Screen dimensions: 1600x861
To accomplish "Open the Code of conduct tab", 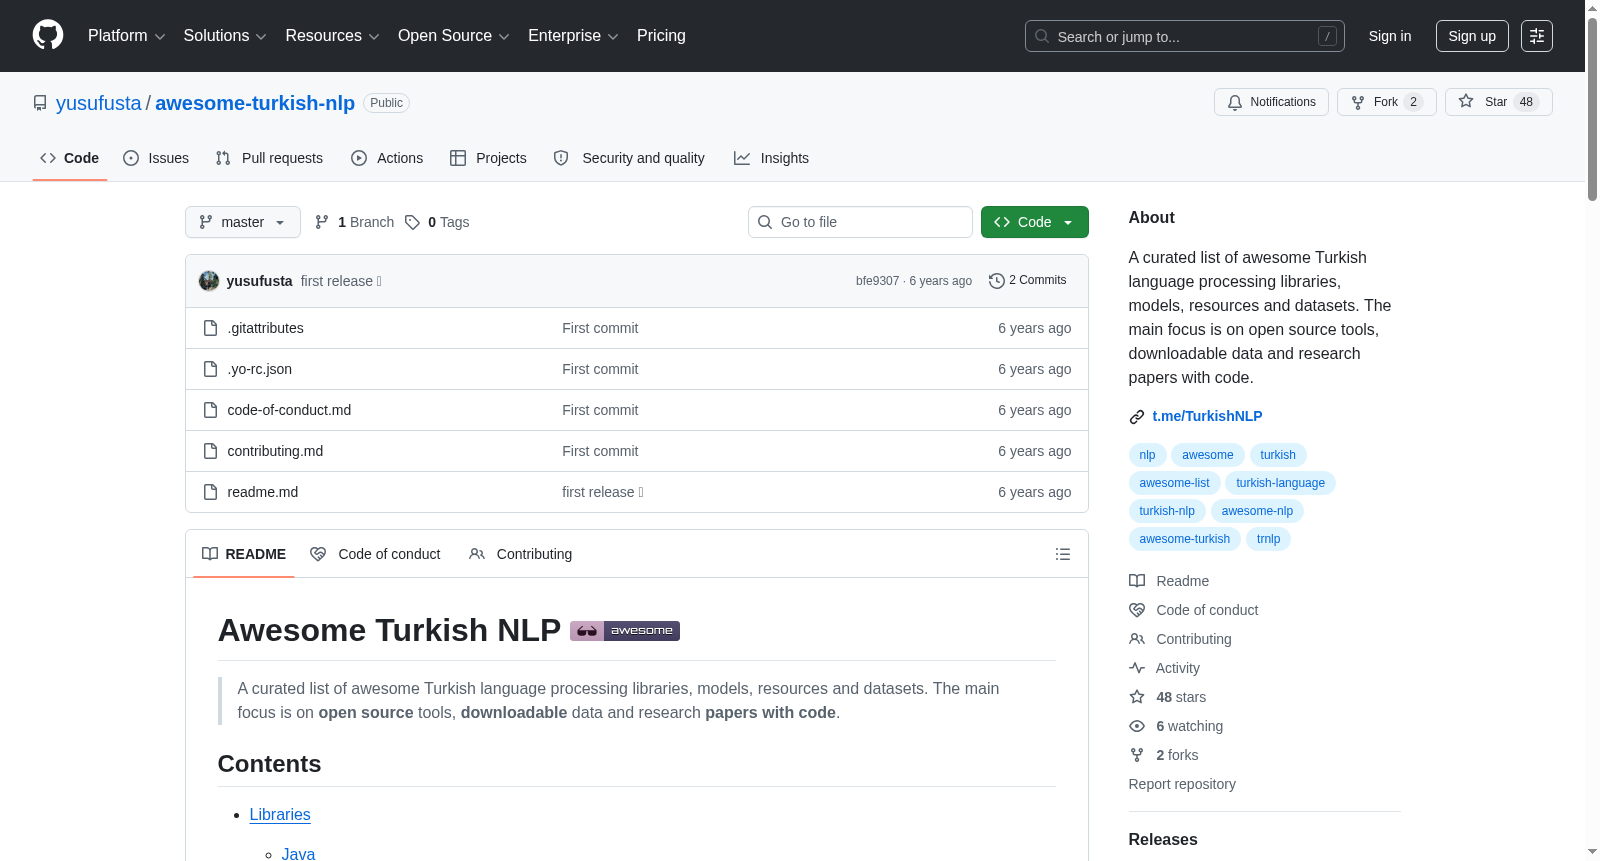I will click(375, 554).
